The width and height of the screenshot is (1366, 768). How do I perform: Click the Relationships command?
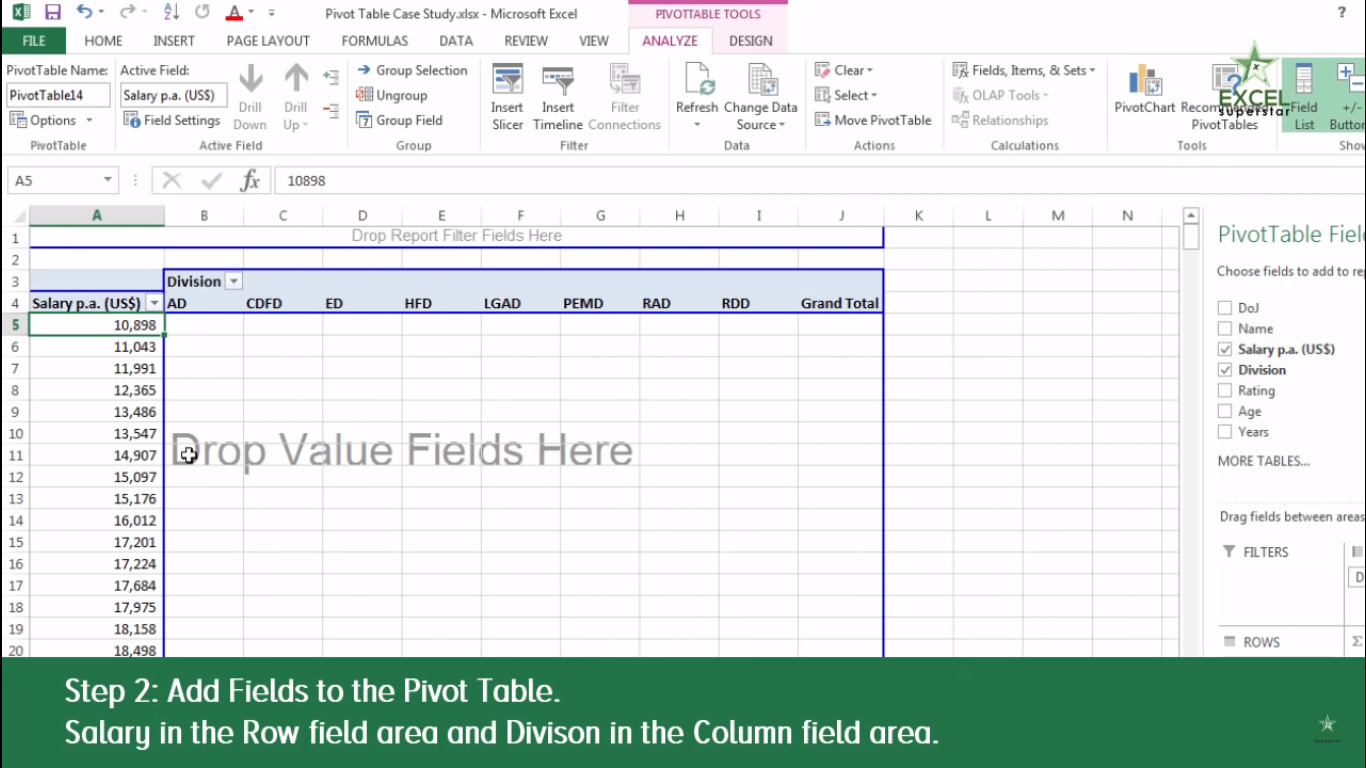click(x=1000, y=120)
